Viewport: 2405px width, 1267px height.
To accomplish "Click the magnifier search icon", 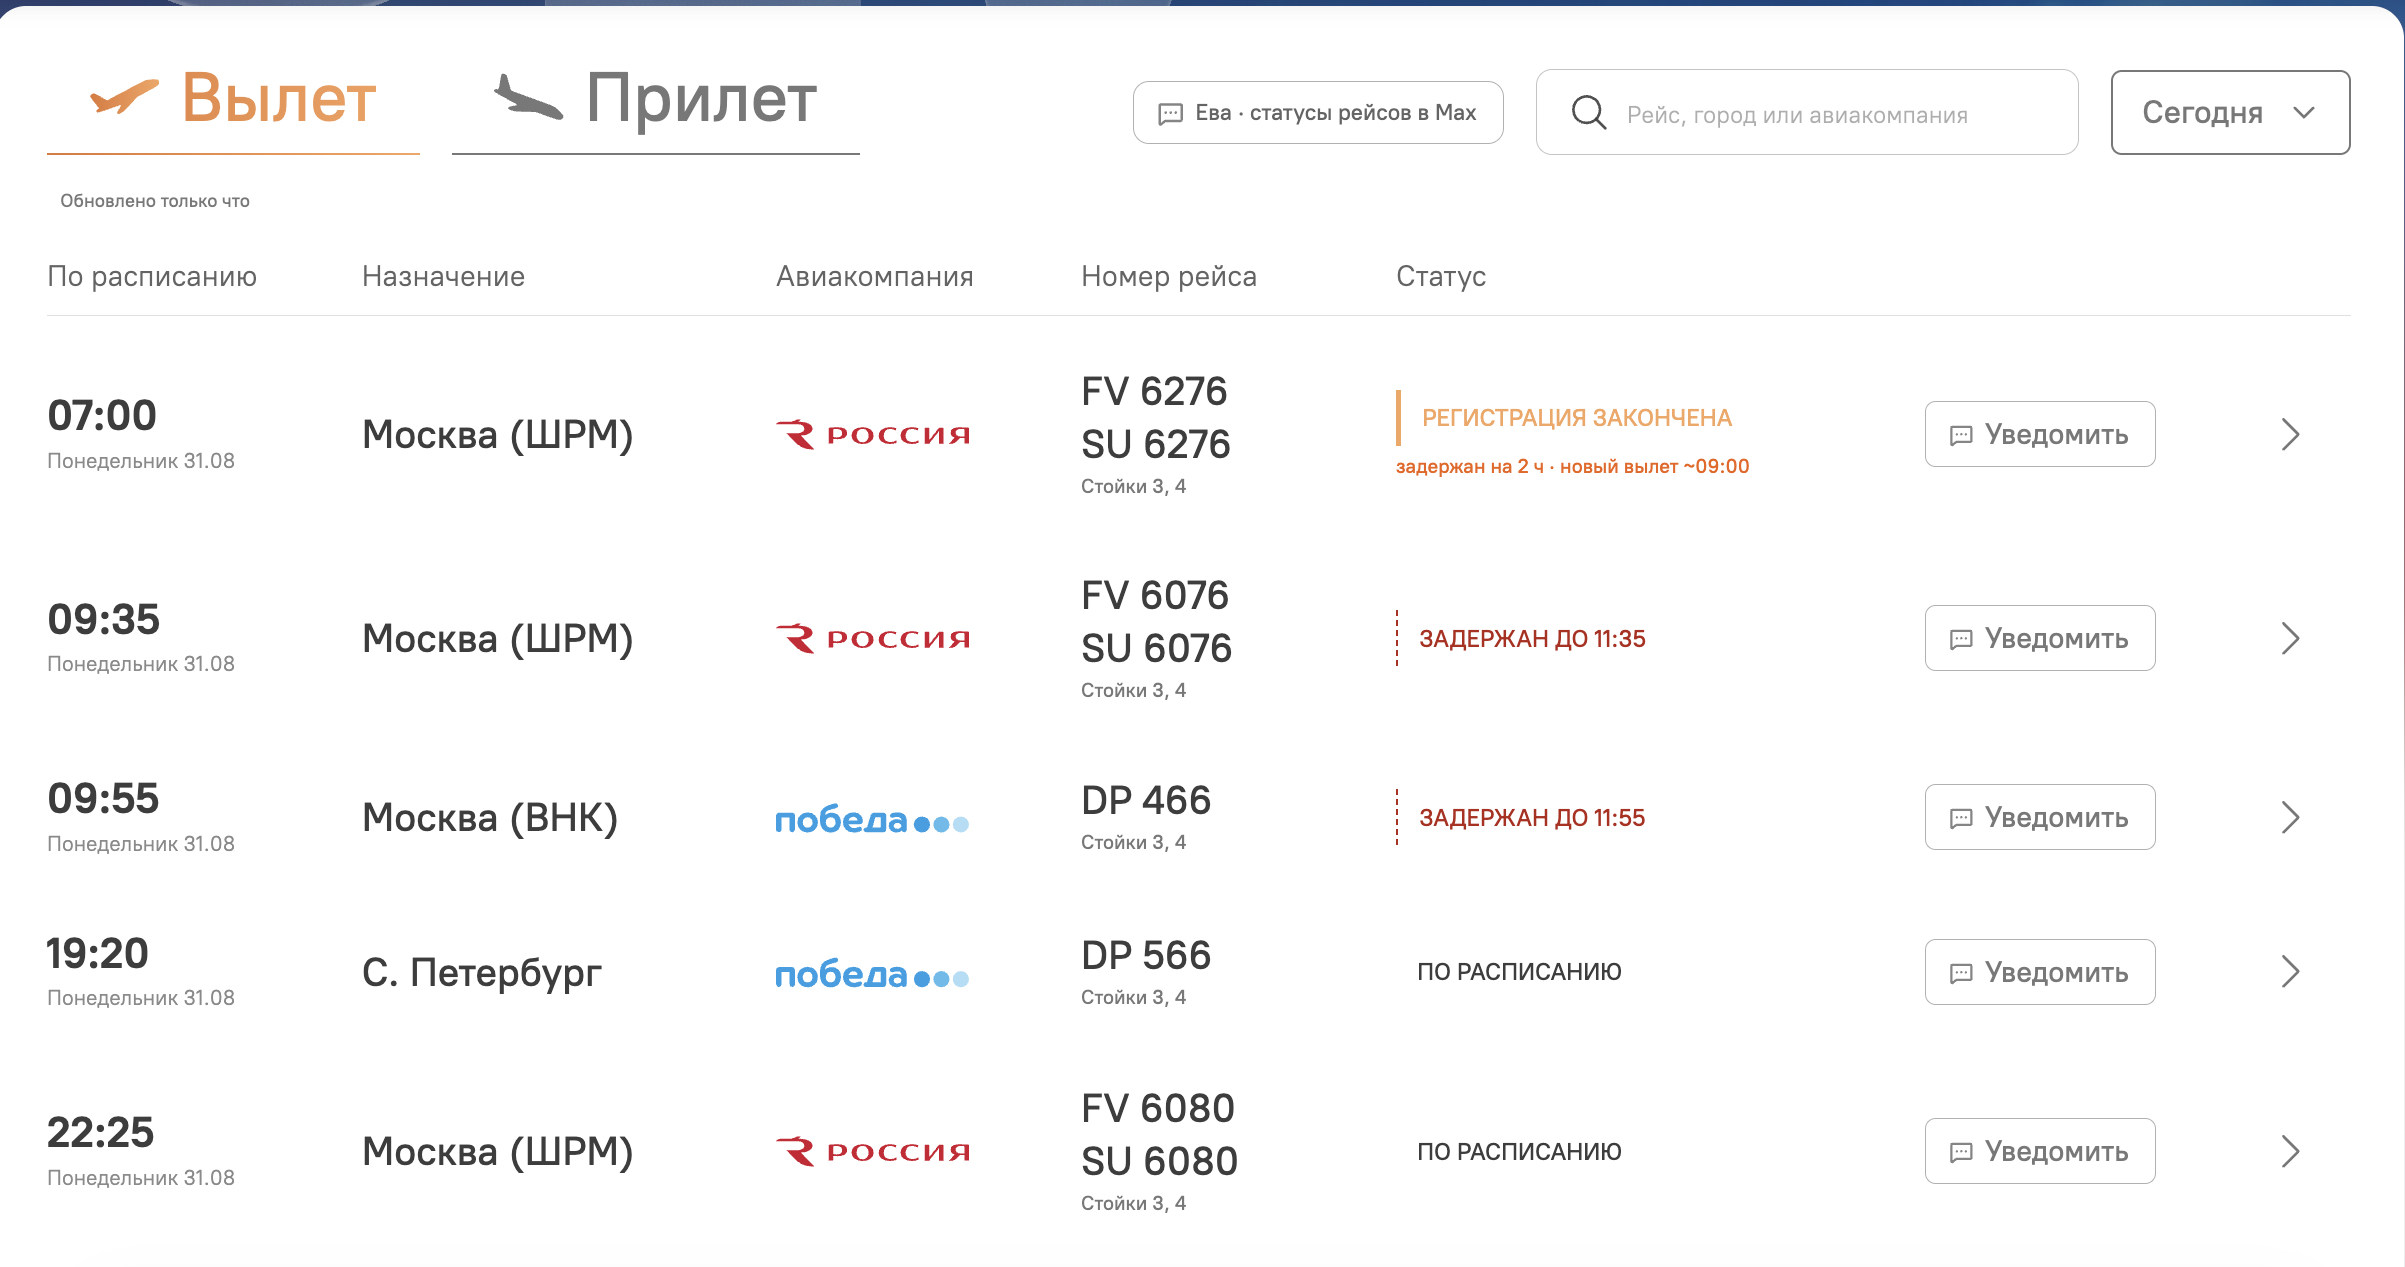I will [x=1589, y=113].
